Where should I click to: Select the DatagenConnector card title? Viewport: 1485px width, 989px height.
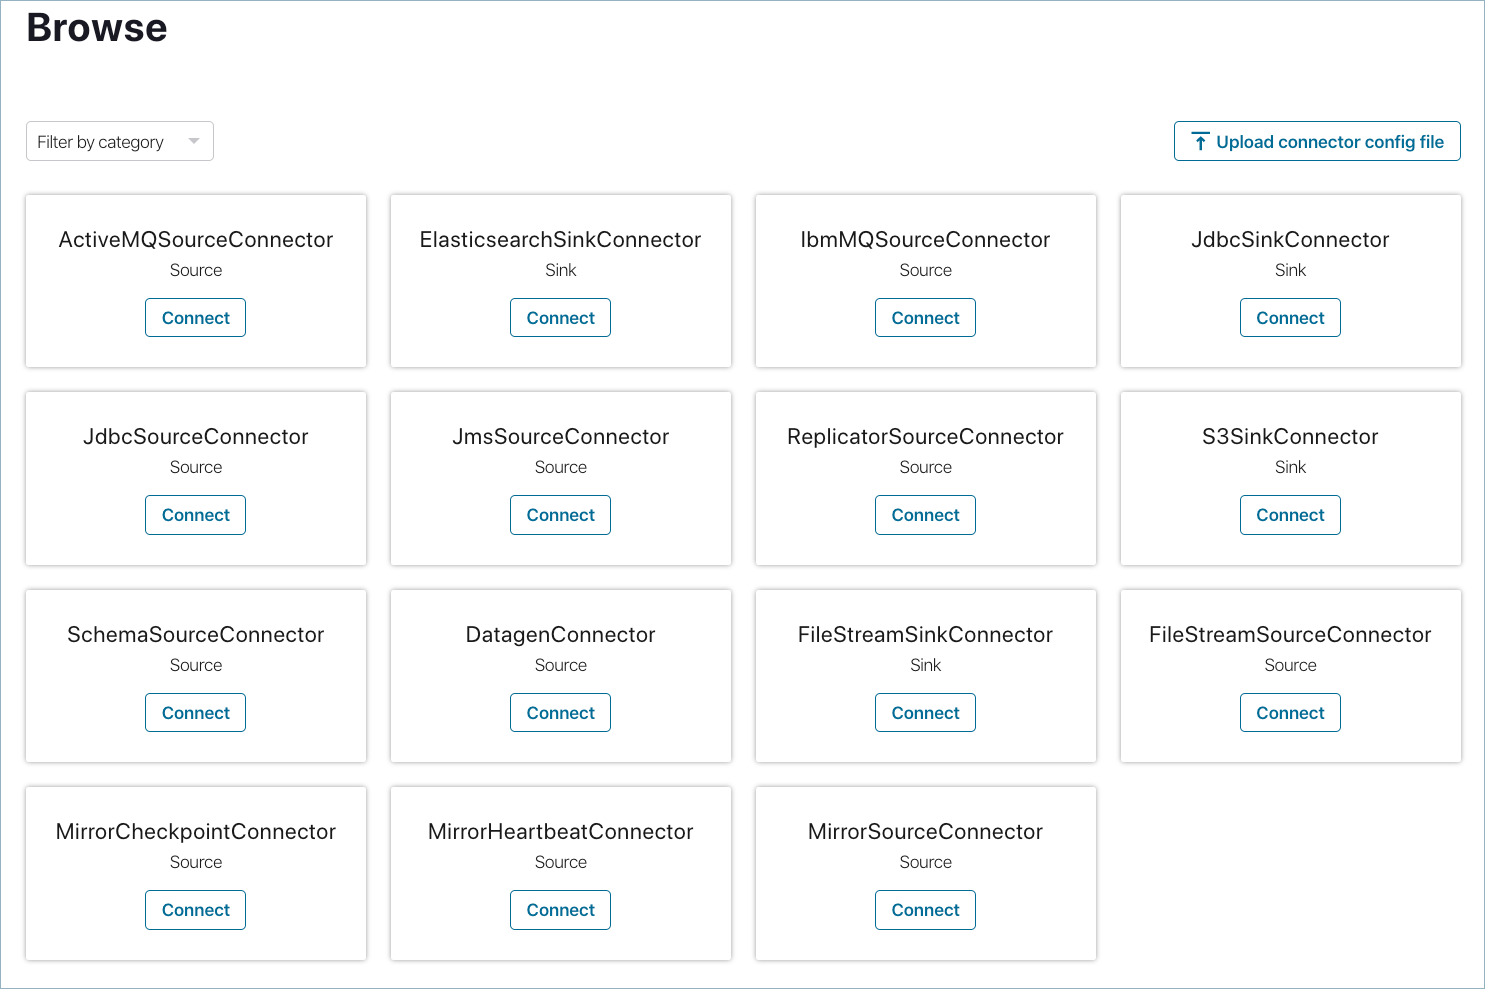click(560, 635)
